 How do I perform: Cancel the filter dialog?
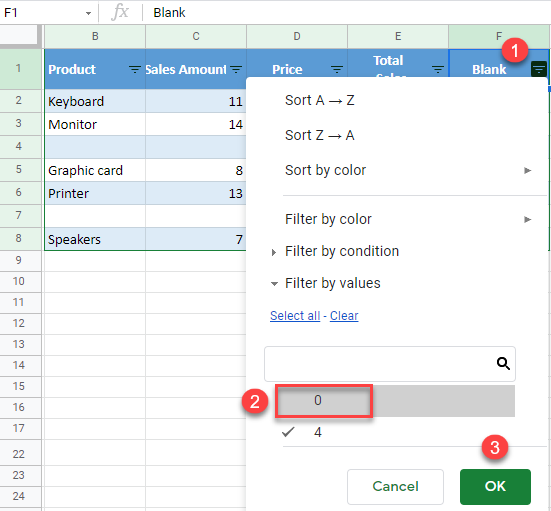pyautogui.click(x=395, y=486)
